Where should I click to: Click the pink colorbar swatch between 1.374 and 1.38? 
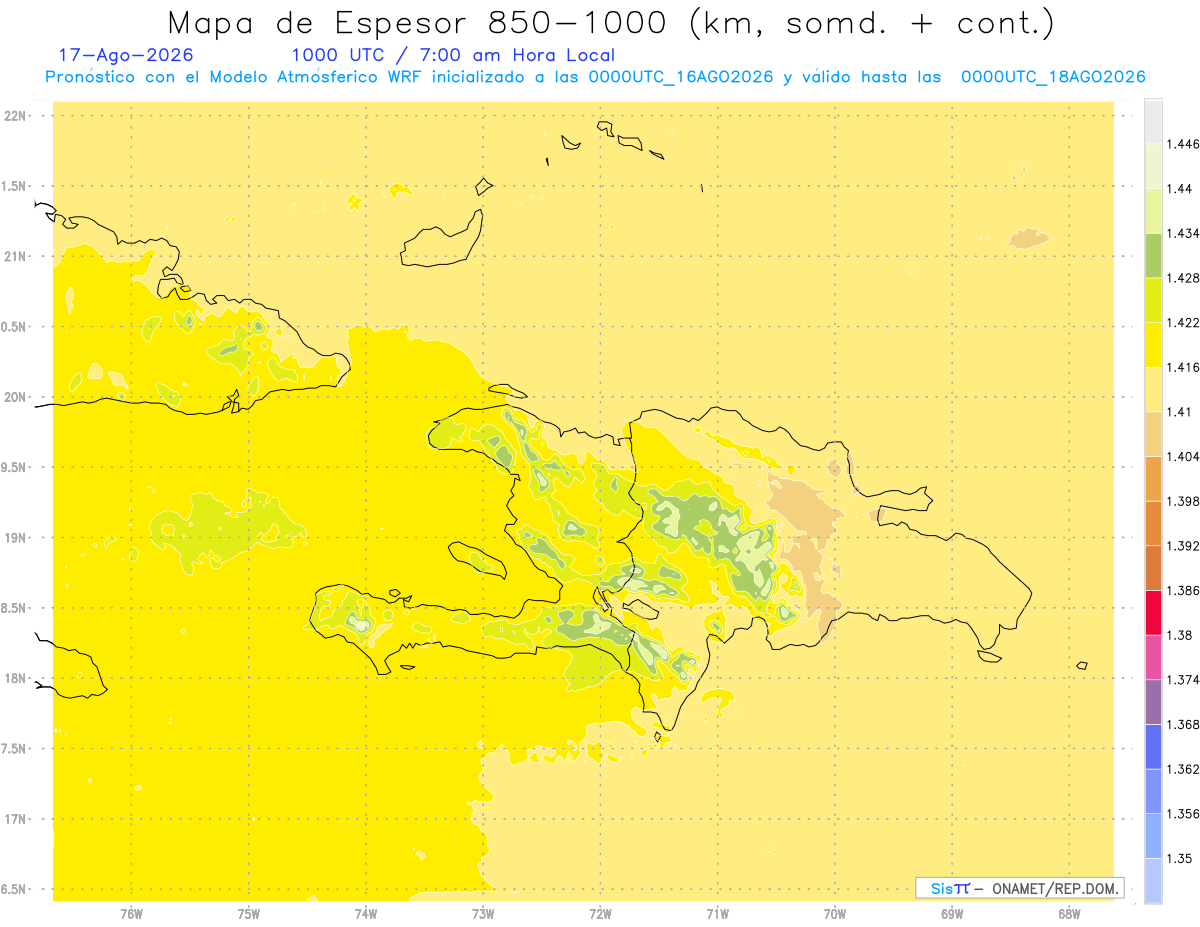coord(1153,658)
